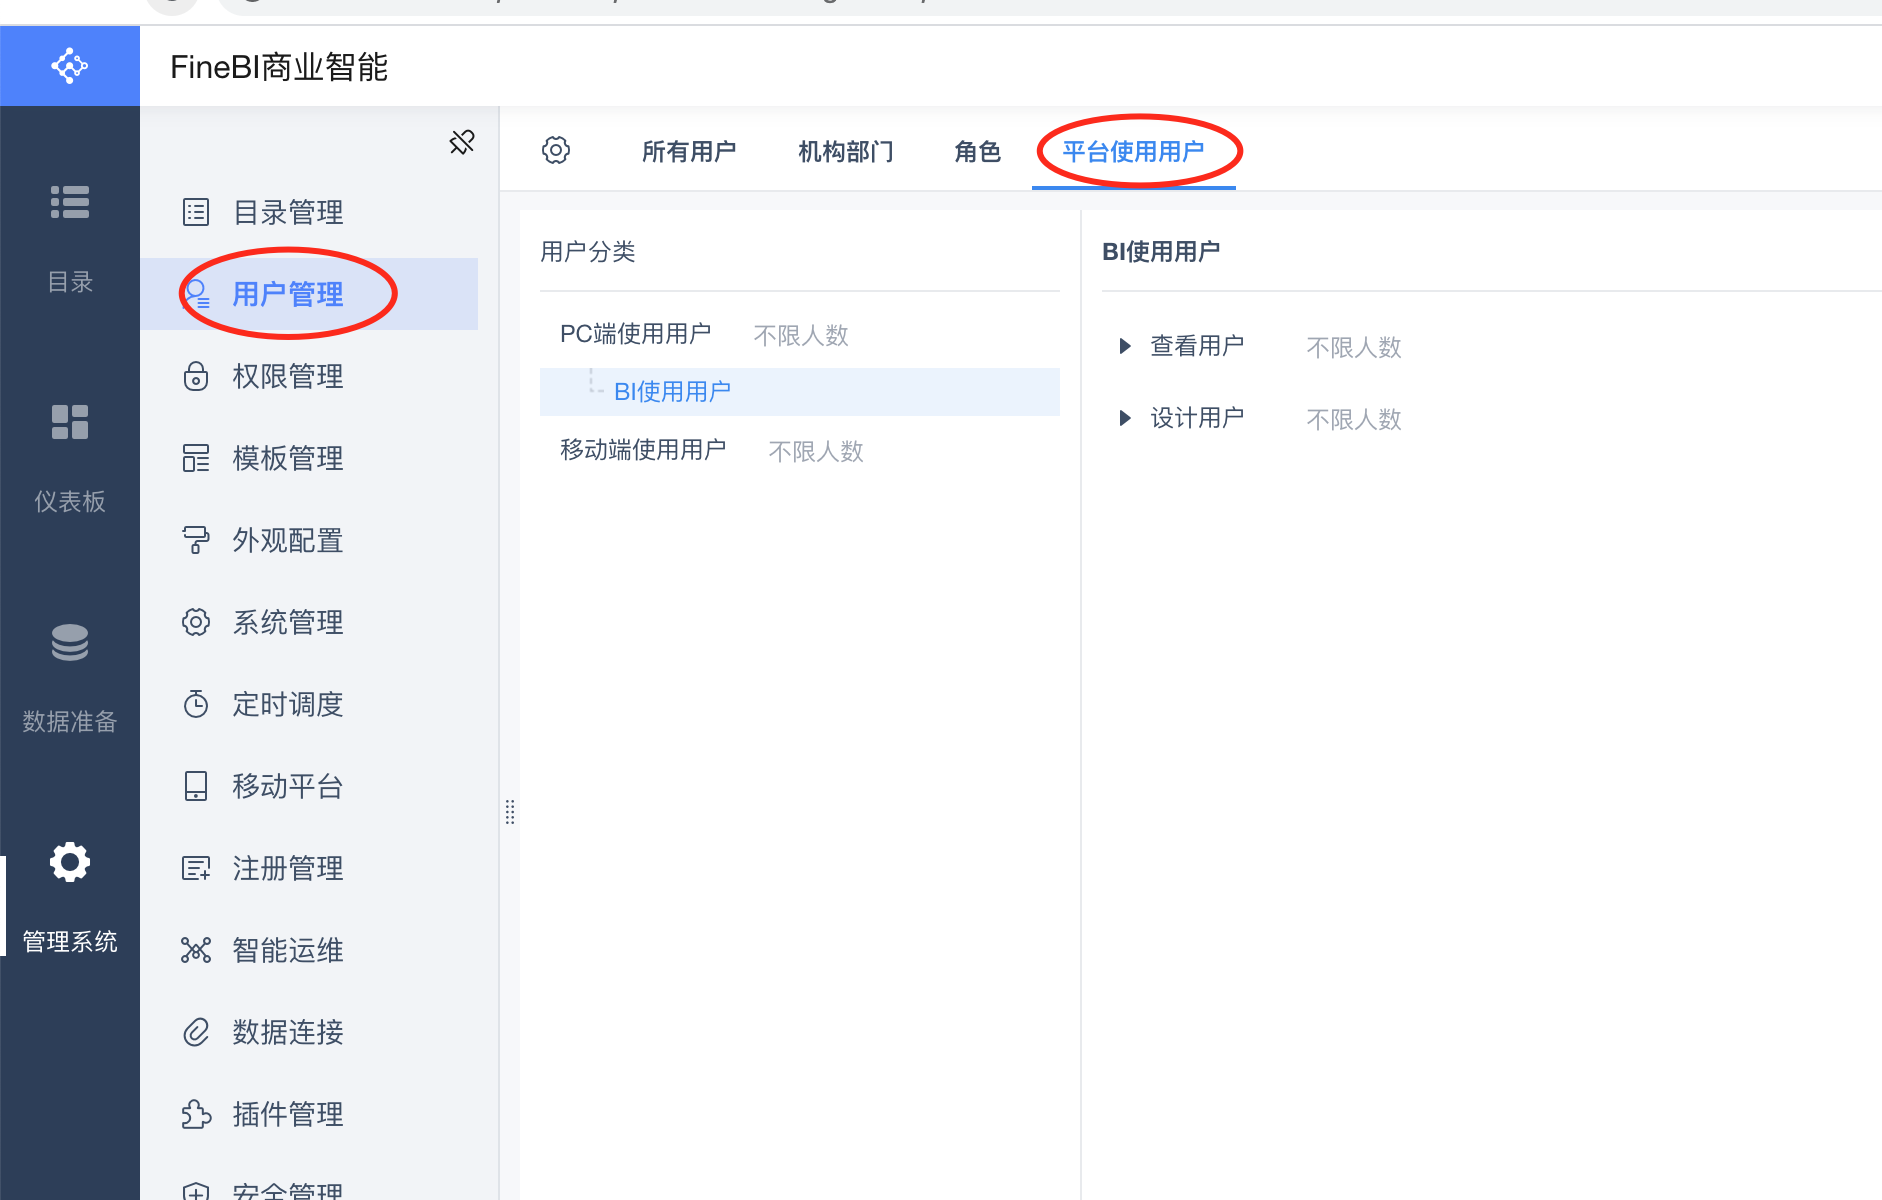1882x1200 pixels.
Task: Select PC端使用用户 category
Action: coord(636,334)
